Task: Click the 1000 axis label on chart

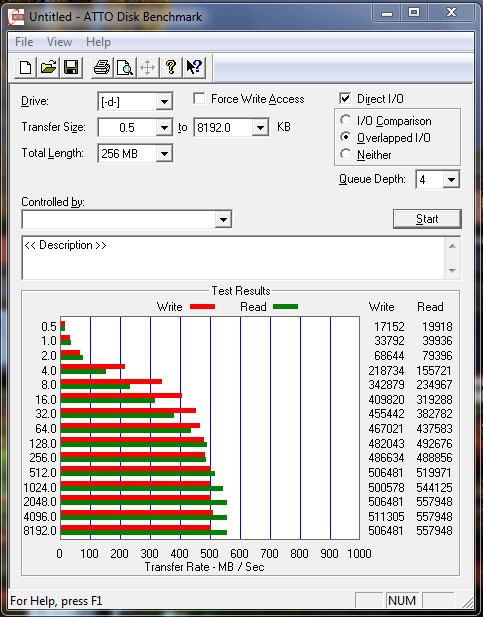Action: [359, 554]
